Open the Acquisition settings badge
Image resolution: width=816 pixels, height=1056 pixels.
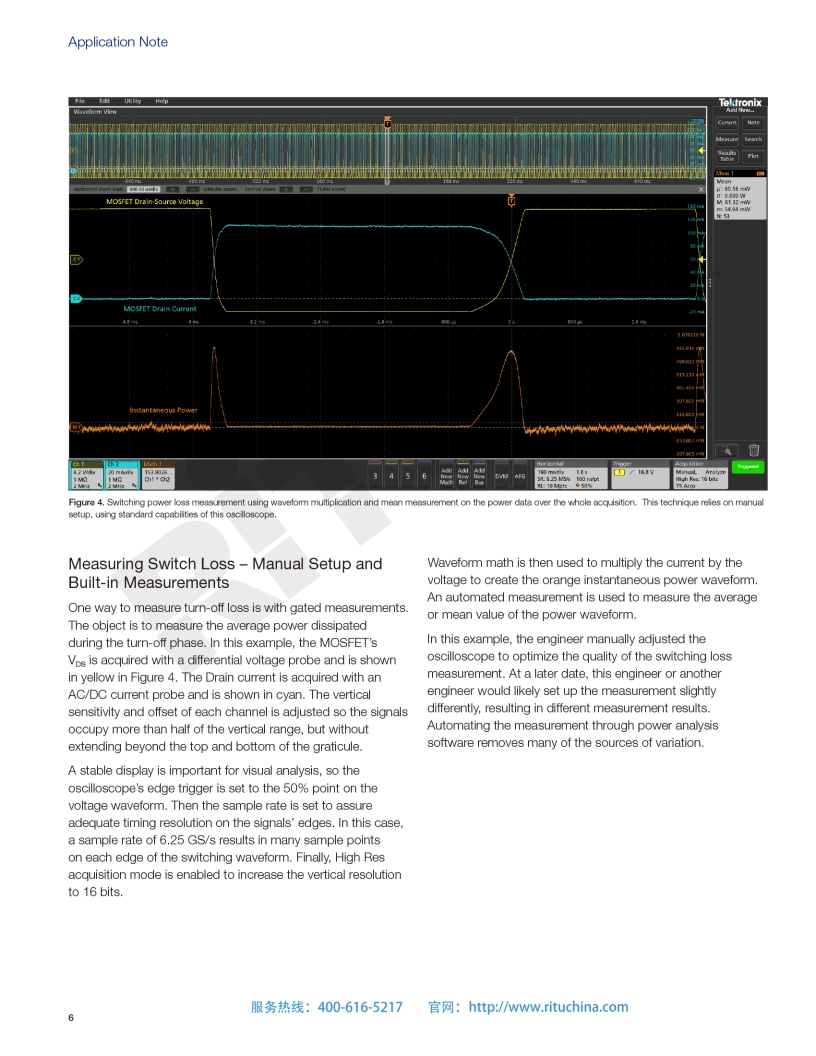pos(701,476)
